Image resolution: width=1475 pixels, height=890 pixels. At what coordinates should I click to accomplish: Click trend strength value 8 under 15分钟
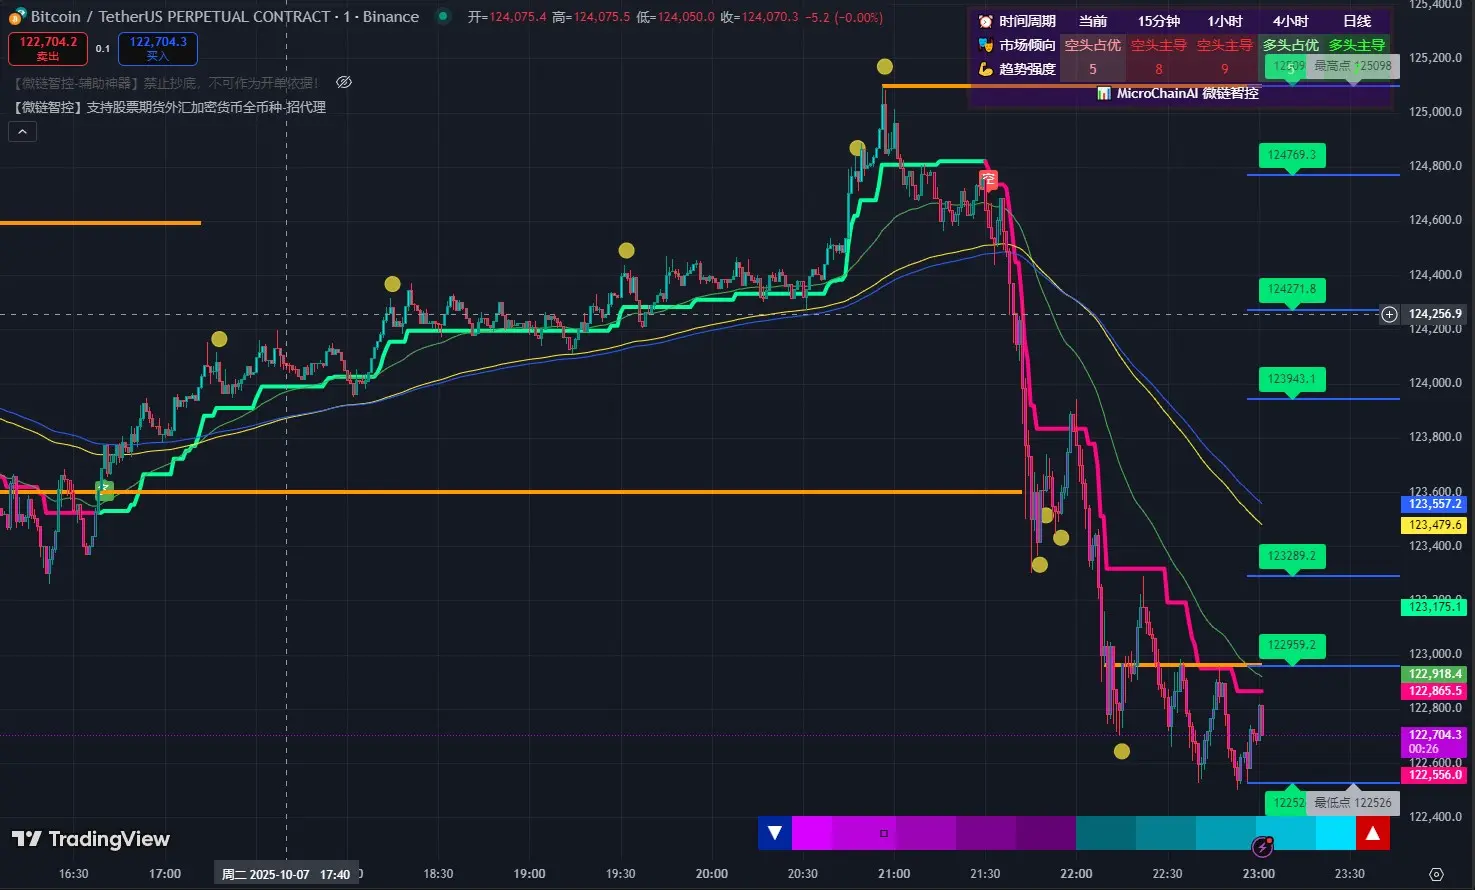point(1159,69)
